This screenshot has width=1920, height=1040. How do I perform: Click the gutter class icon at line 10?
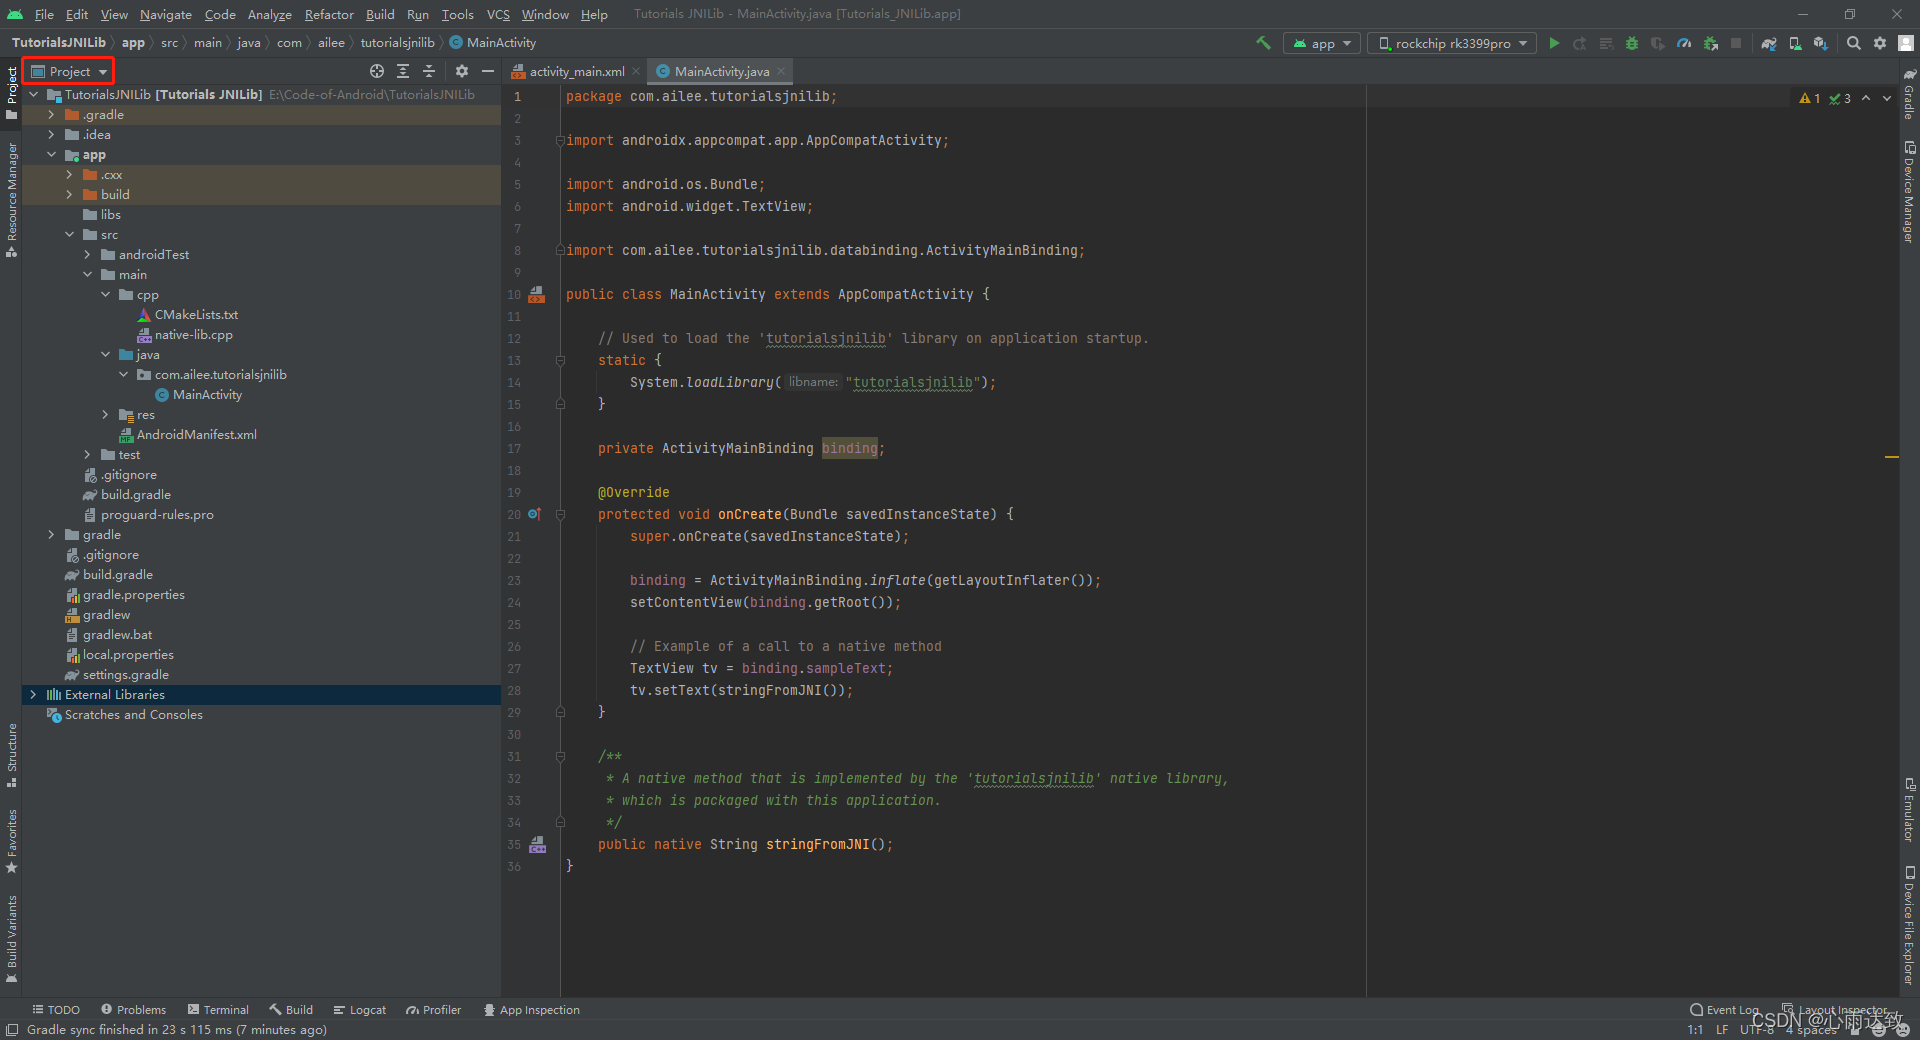(537, 294)
